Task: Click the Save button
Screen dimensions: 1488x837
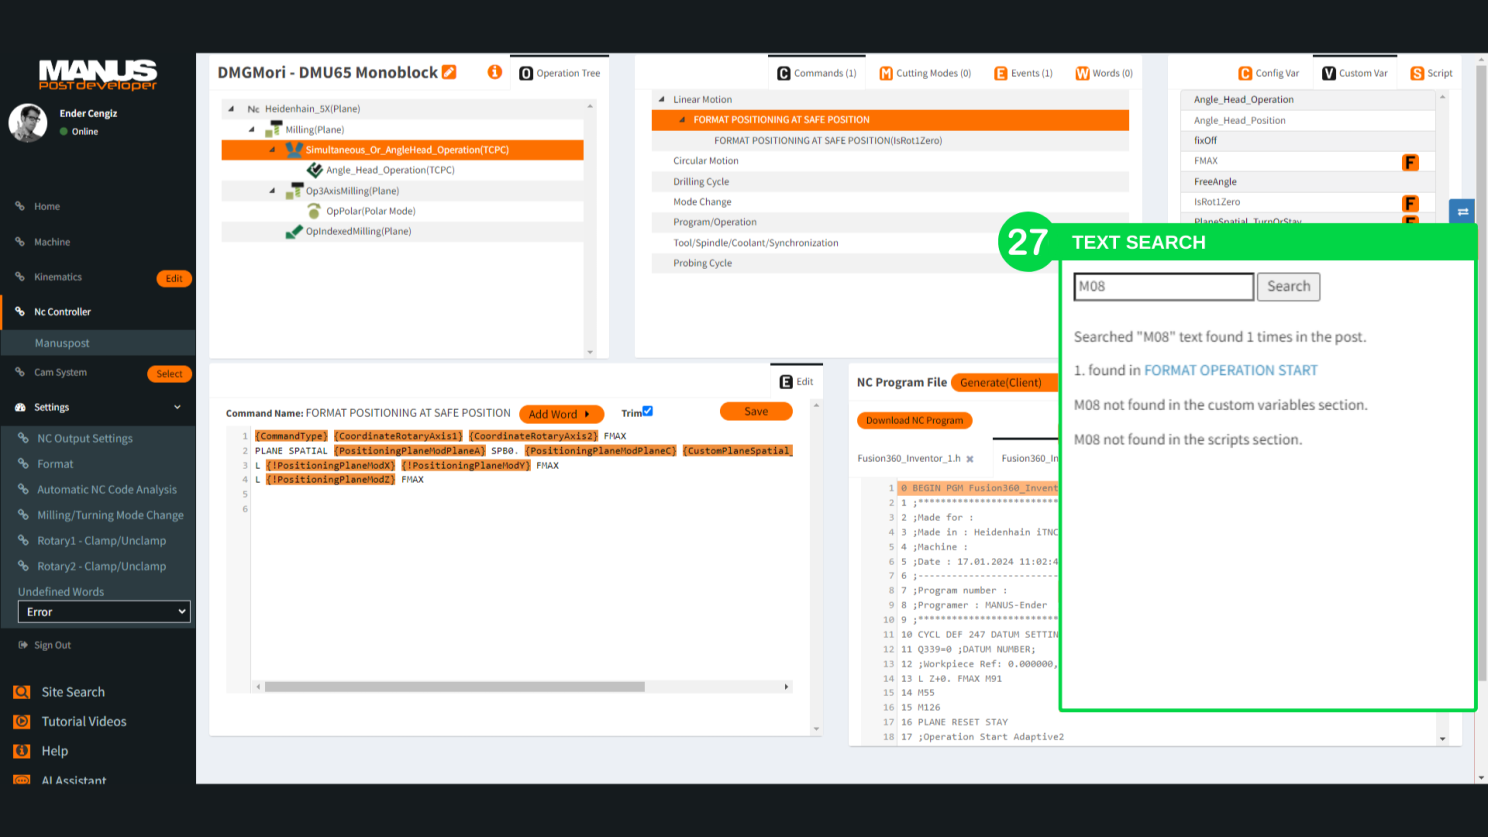Action: pyautogui.click(x=756, y=411)
